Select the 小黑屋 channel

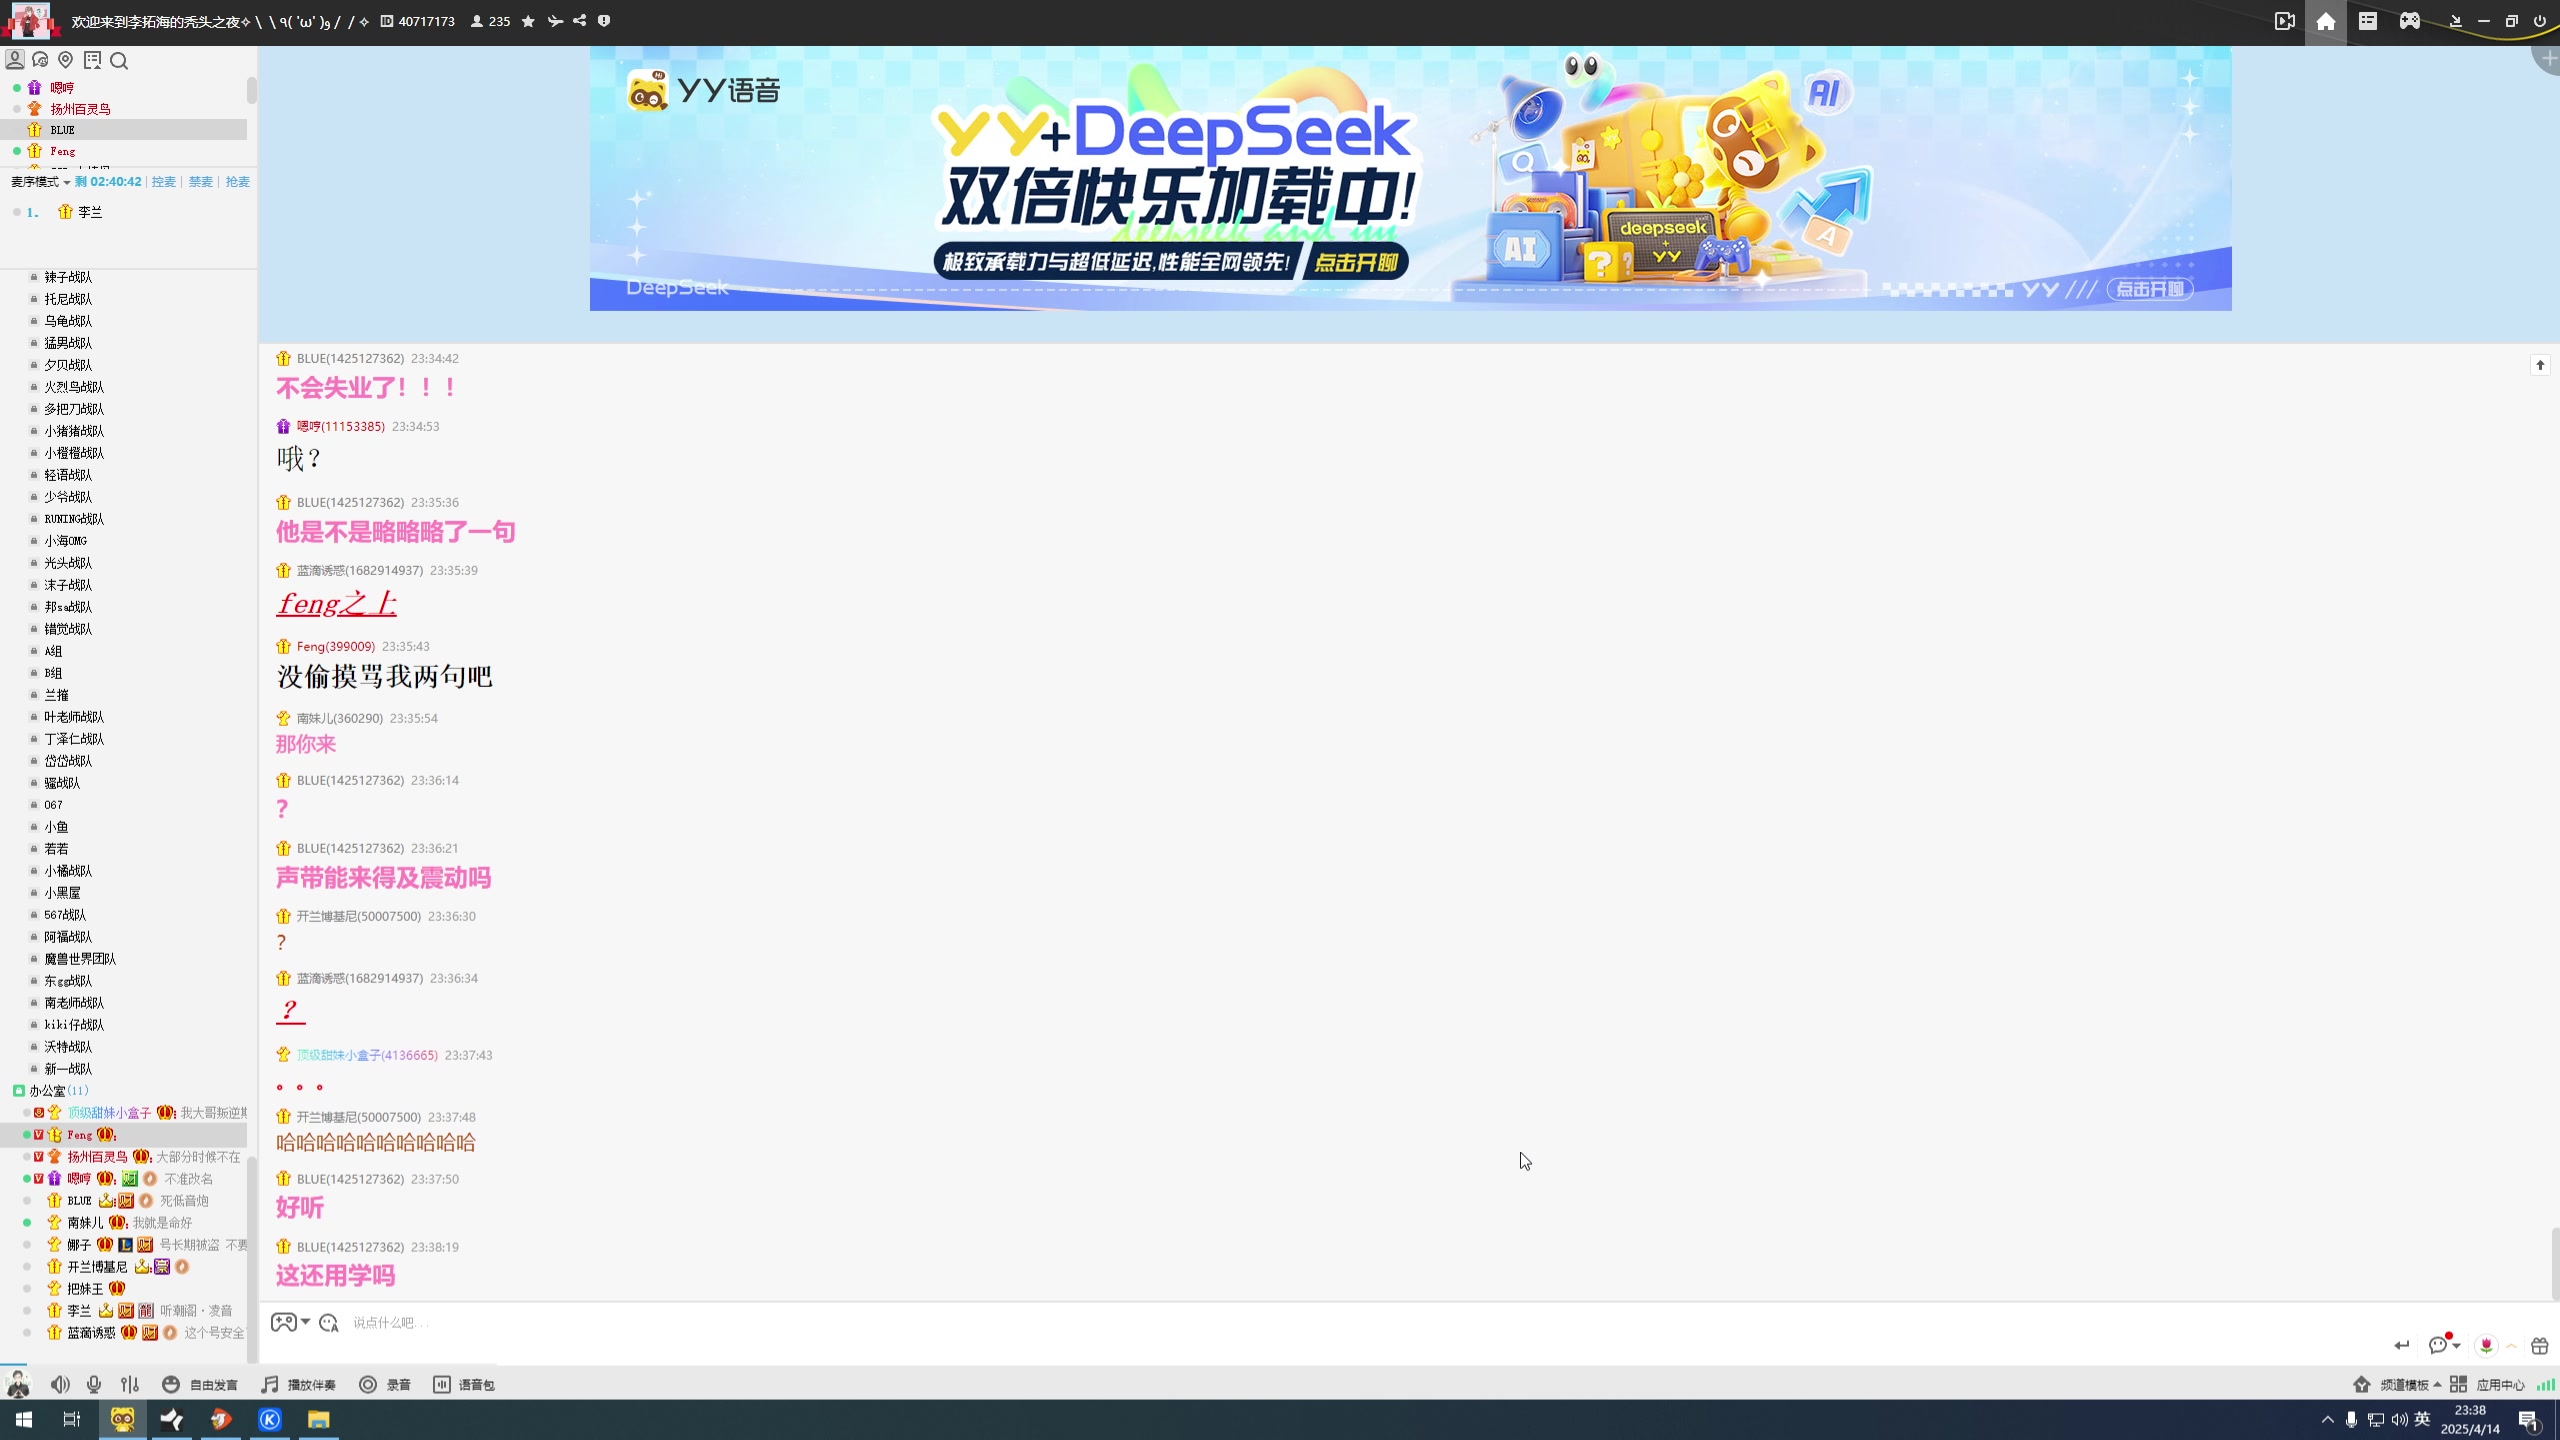pyautogui.click(x=62, y=893)
